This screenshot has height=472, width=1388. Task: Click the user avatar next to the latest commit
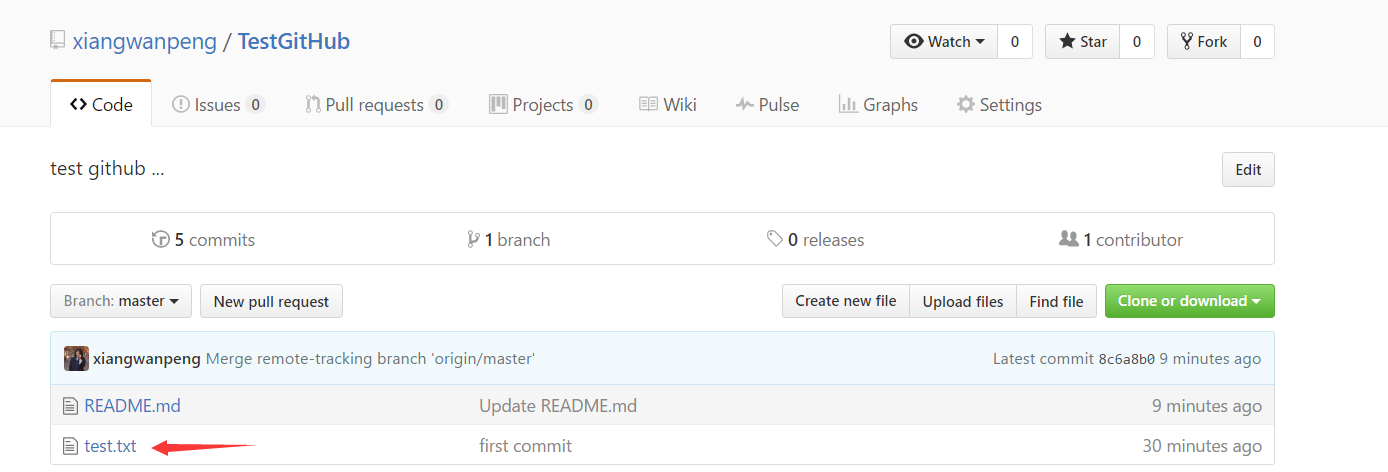76,359
